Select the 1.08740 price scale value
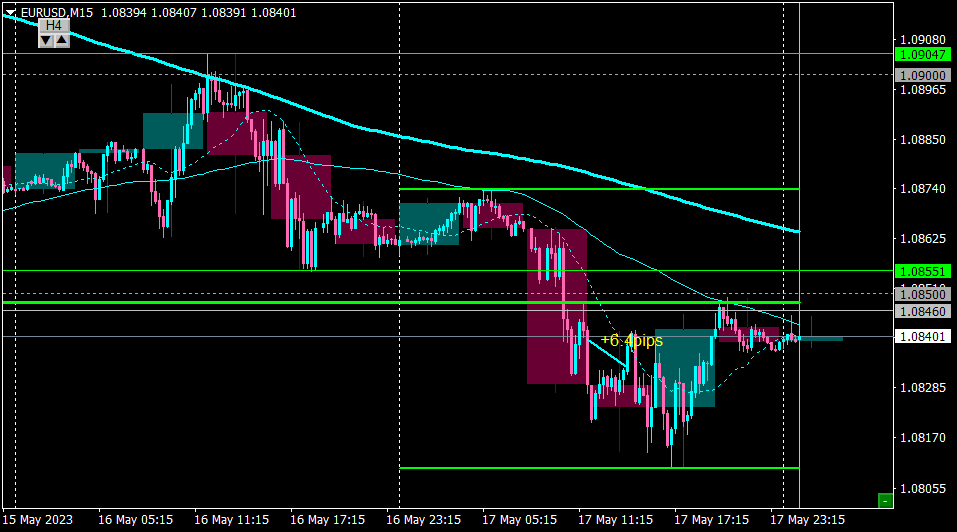Screen dimensions: 957x532 pos(923,189)
